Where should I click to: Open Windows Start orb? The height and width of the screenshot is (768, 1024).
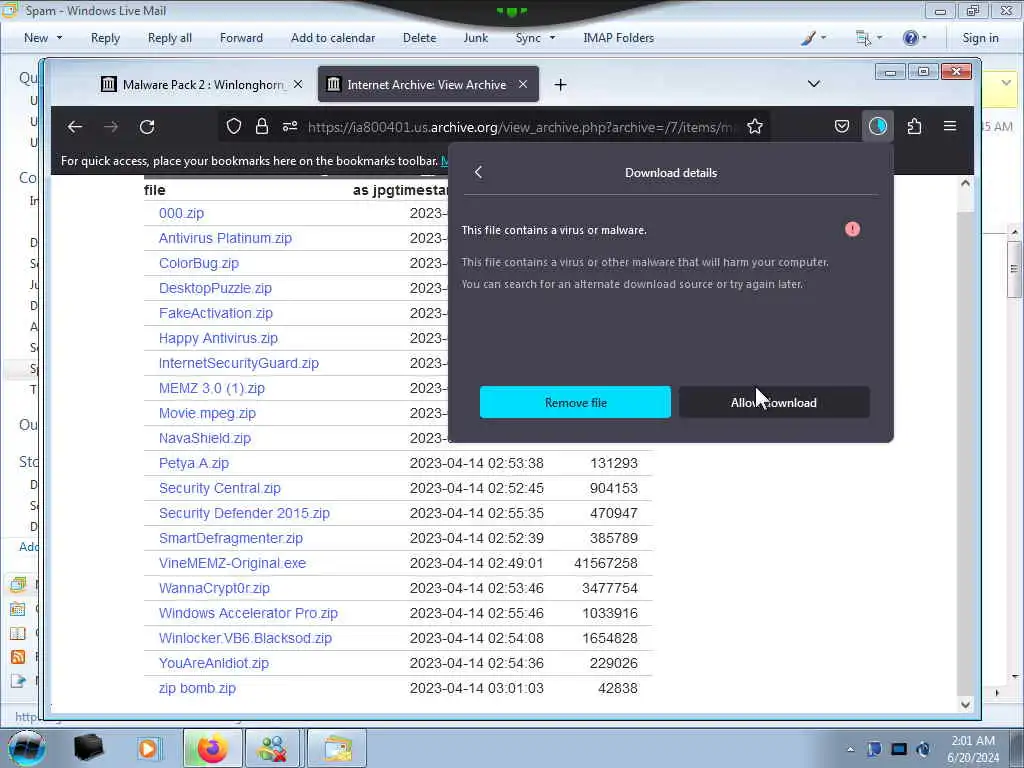pos(27,748)
